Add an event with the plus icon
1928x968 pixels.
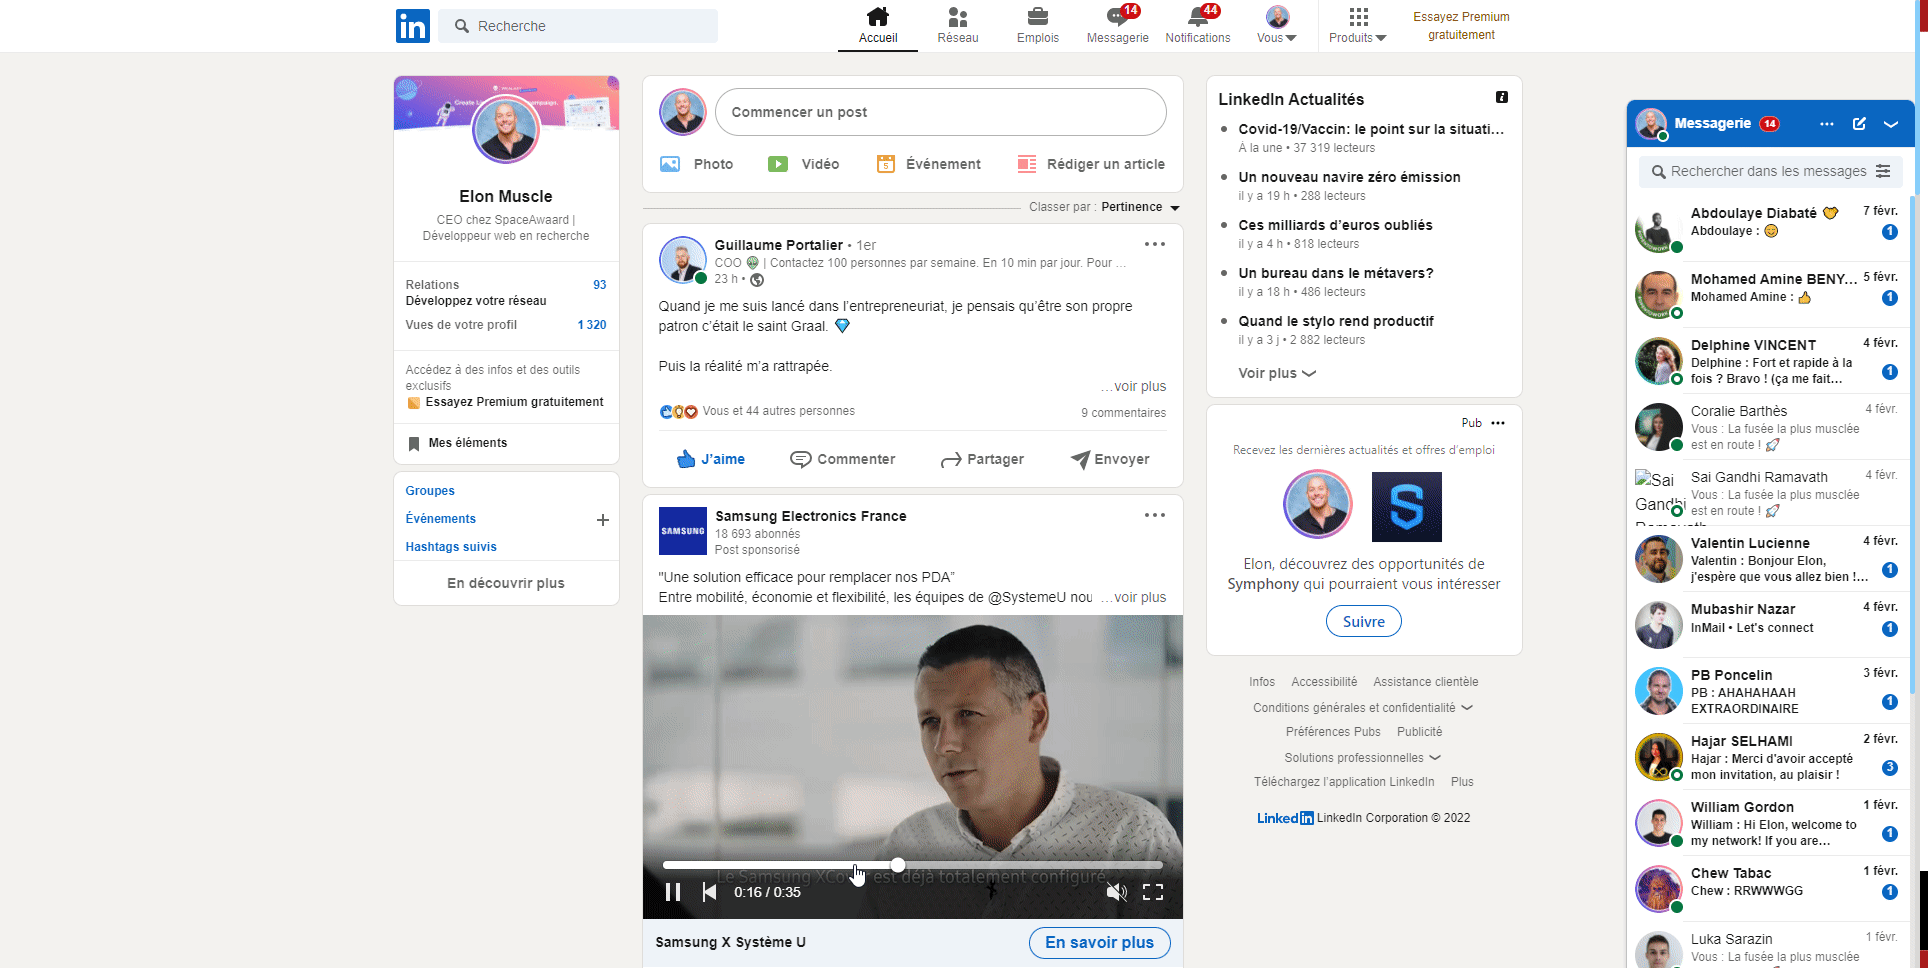(x=603, y=520)
